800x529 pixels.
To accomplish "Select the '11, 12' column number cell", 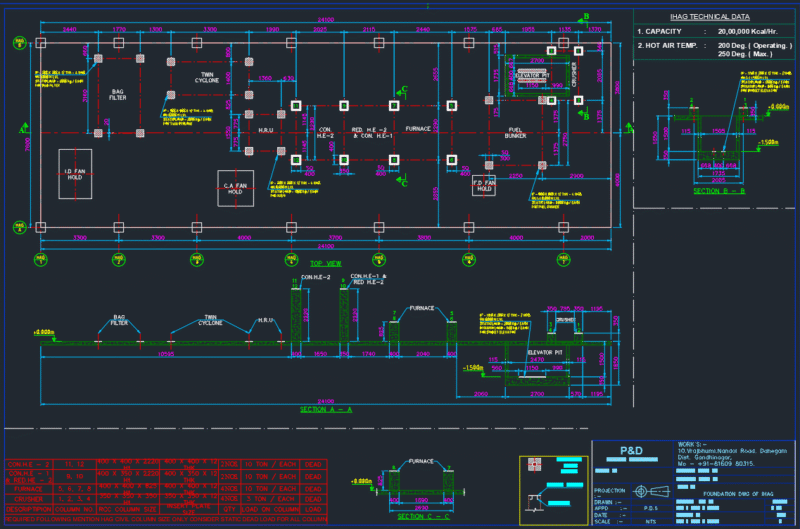I will point(74,464).
